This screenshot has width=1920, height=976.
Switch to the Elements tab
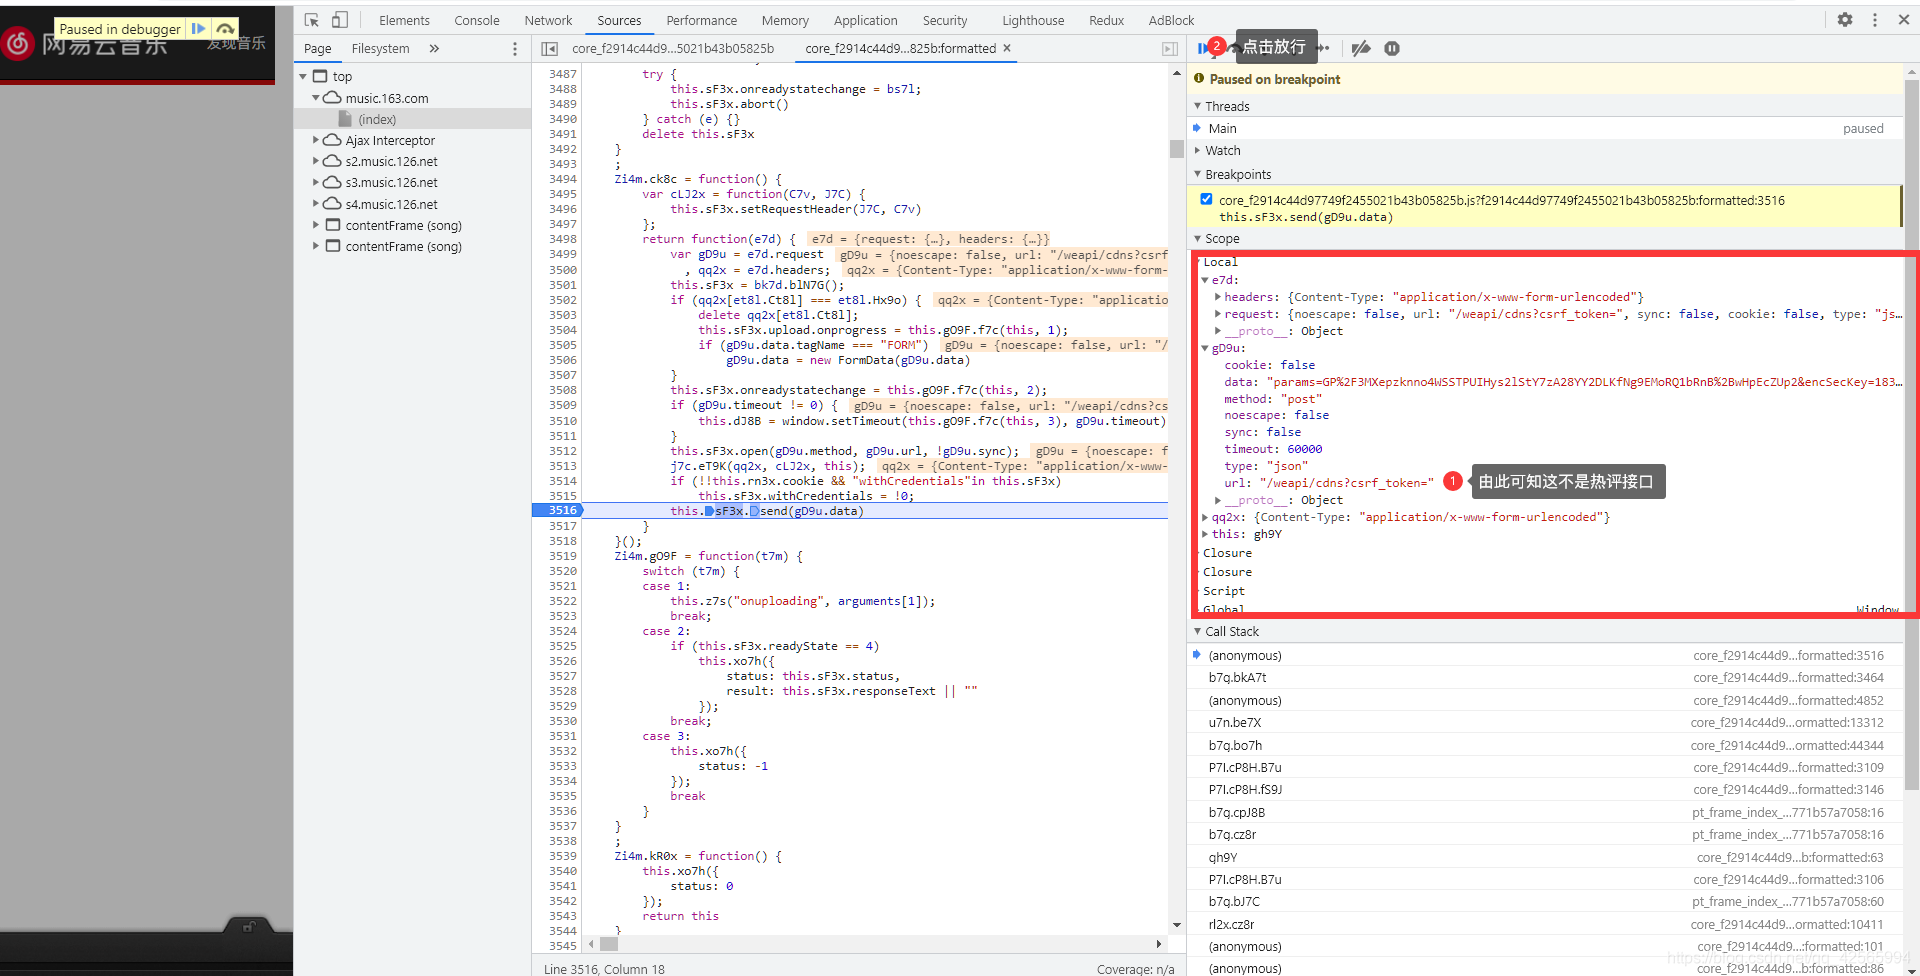404,20
